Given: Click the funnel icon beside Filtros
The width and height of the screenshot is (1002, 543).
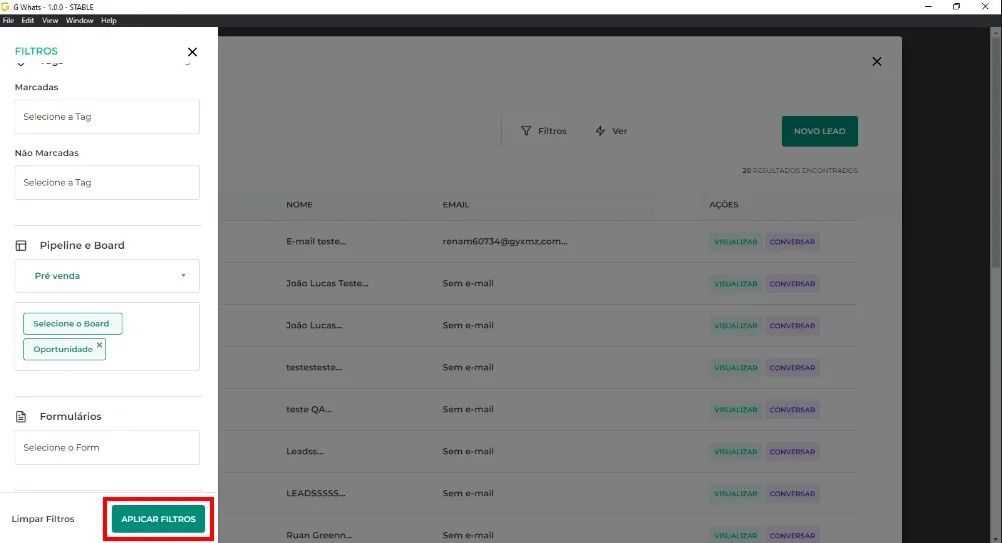Looking at the screenshot, I should point(526,131).
